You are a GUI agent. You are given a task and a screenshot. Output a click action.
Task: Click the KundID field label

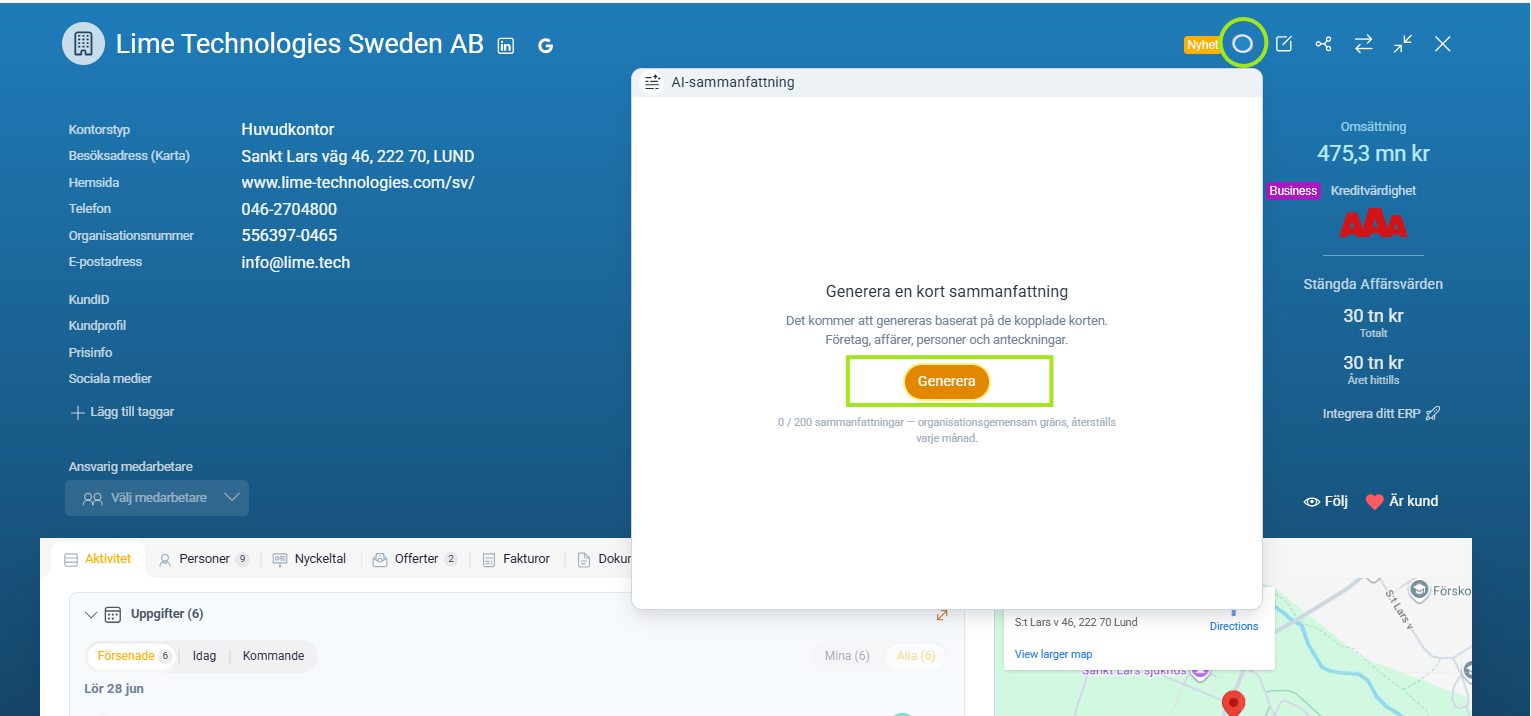tap(89, 300)
